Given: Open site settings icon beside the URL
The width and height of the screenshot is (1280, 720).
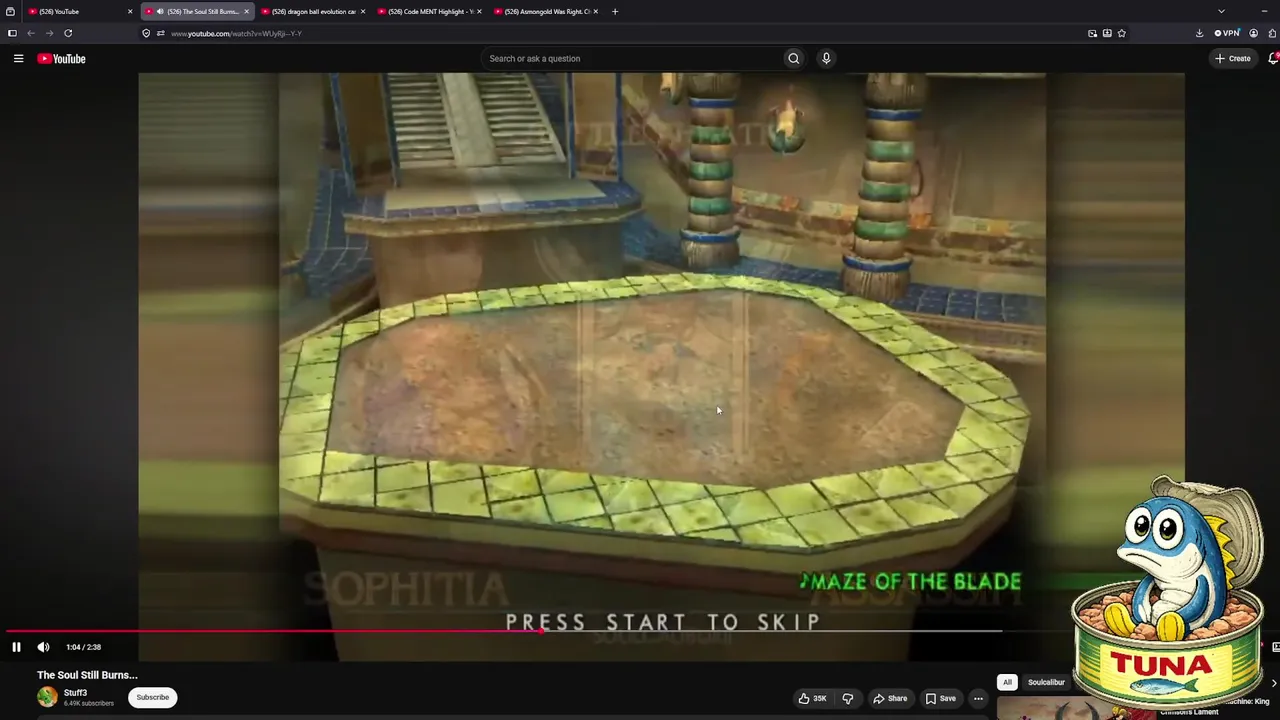Looking at the screenshot, I should pyautogui.click(x=160, y=33).
